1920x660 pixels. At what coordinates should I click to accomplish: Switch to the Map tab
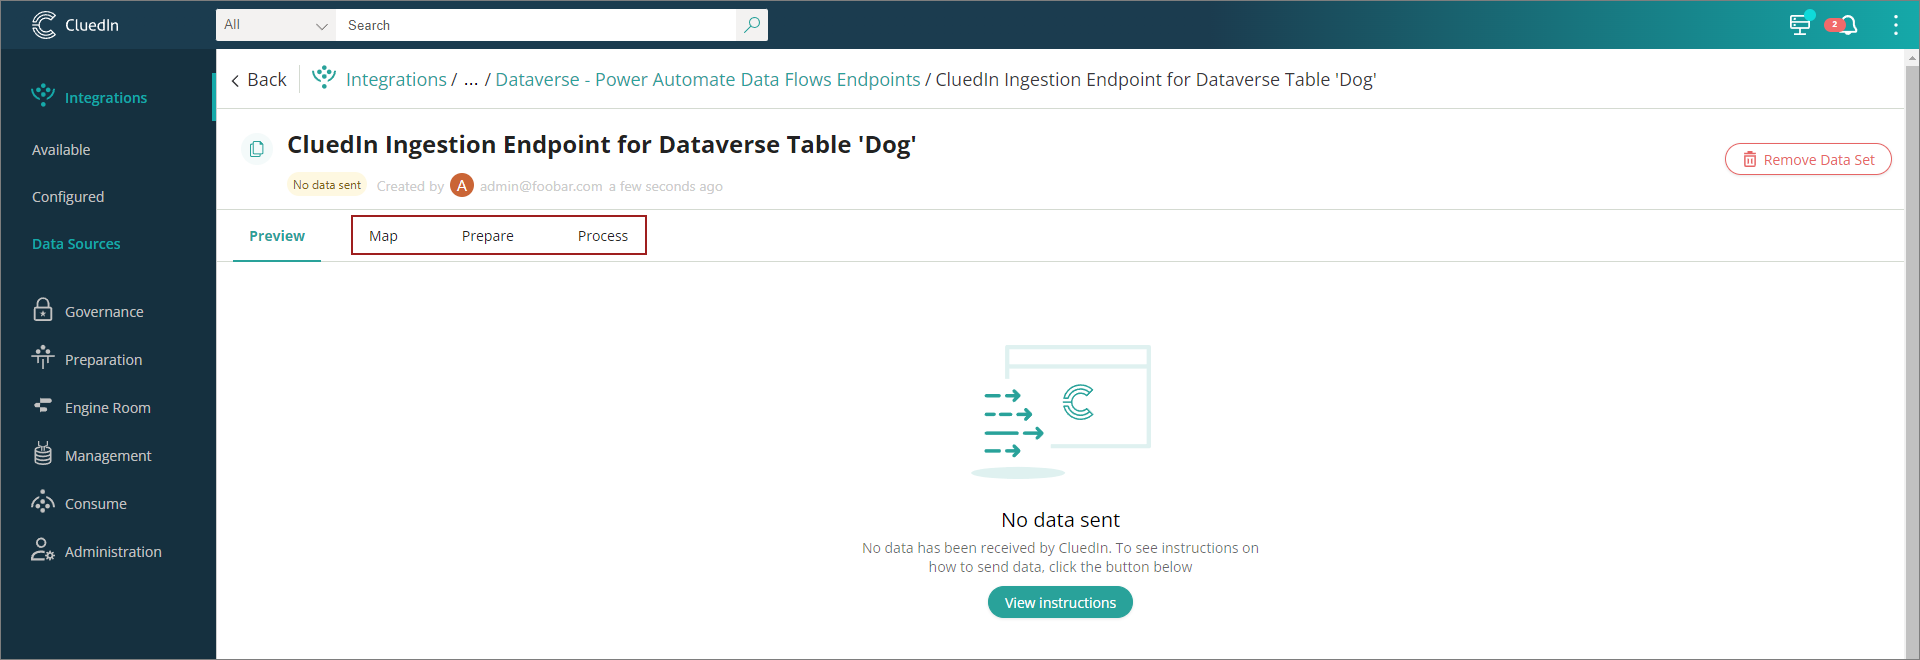coord(383,236)
